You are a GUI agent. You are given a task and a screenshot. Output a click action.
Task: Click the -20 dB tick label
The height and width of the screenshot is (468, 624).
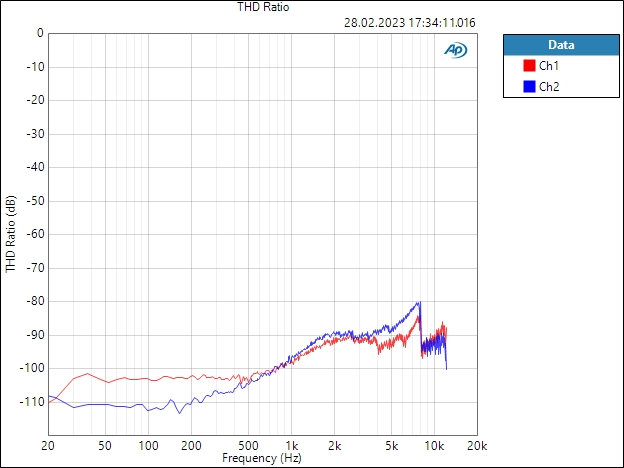point(35,100)
